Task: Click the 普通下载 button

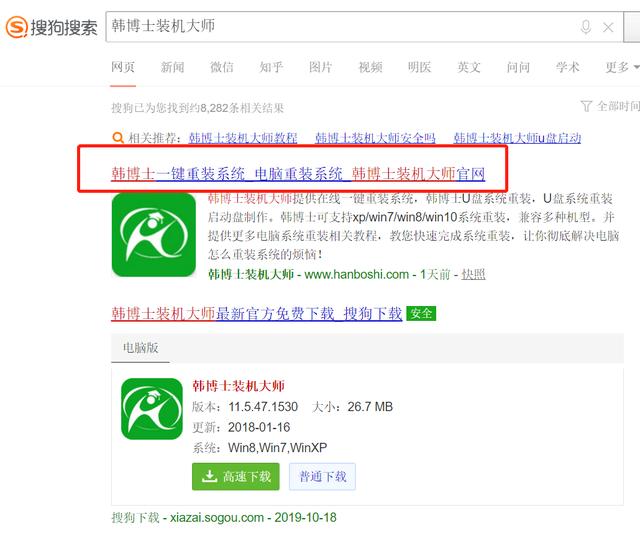Action: (322, 476)
